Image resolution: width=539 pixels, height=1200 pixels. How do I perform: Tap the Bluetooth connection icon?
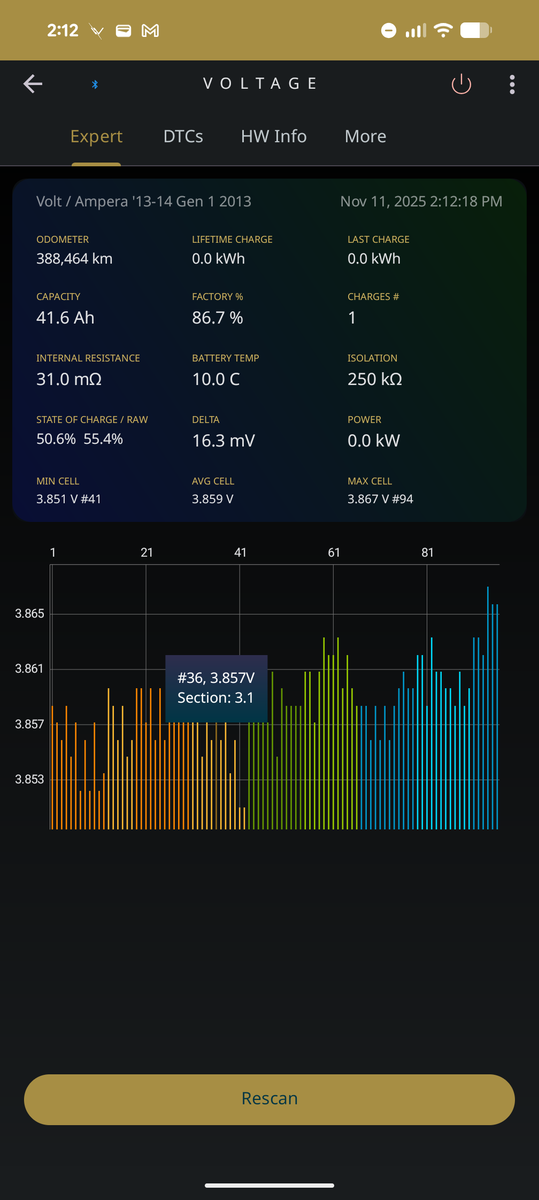(96, 84)
